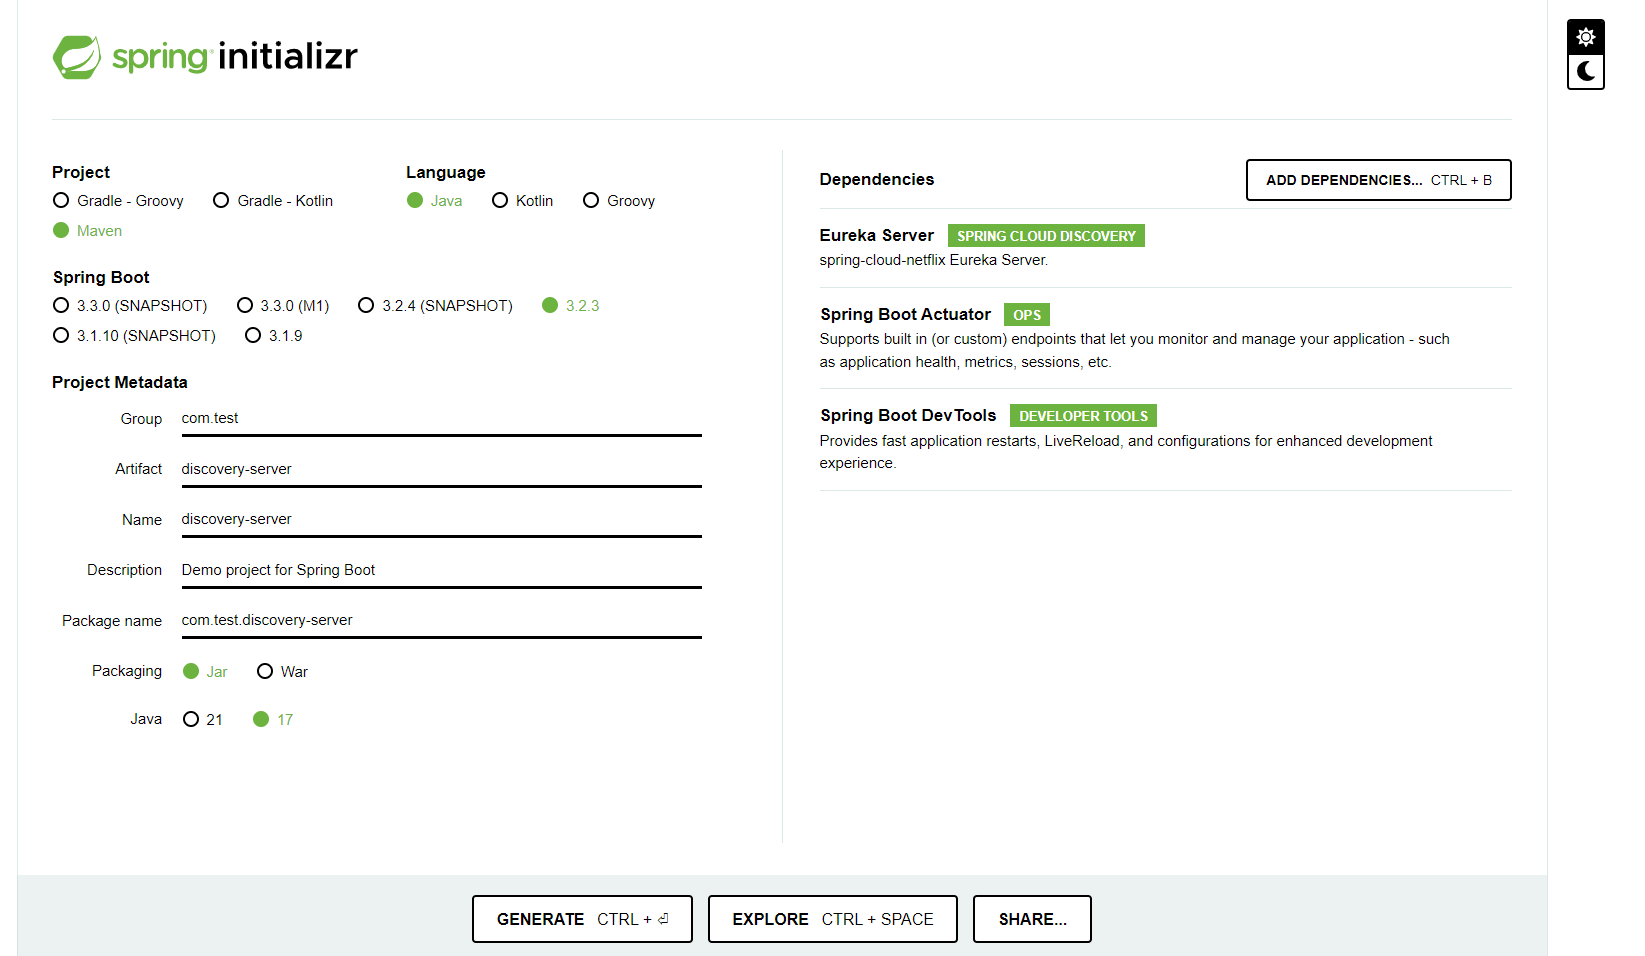Screen dimensions: 1645x956
Task: Select Spring Boot 3.3.0 (M1)
Action: [283, 306]
